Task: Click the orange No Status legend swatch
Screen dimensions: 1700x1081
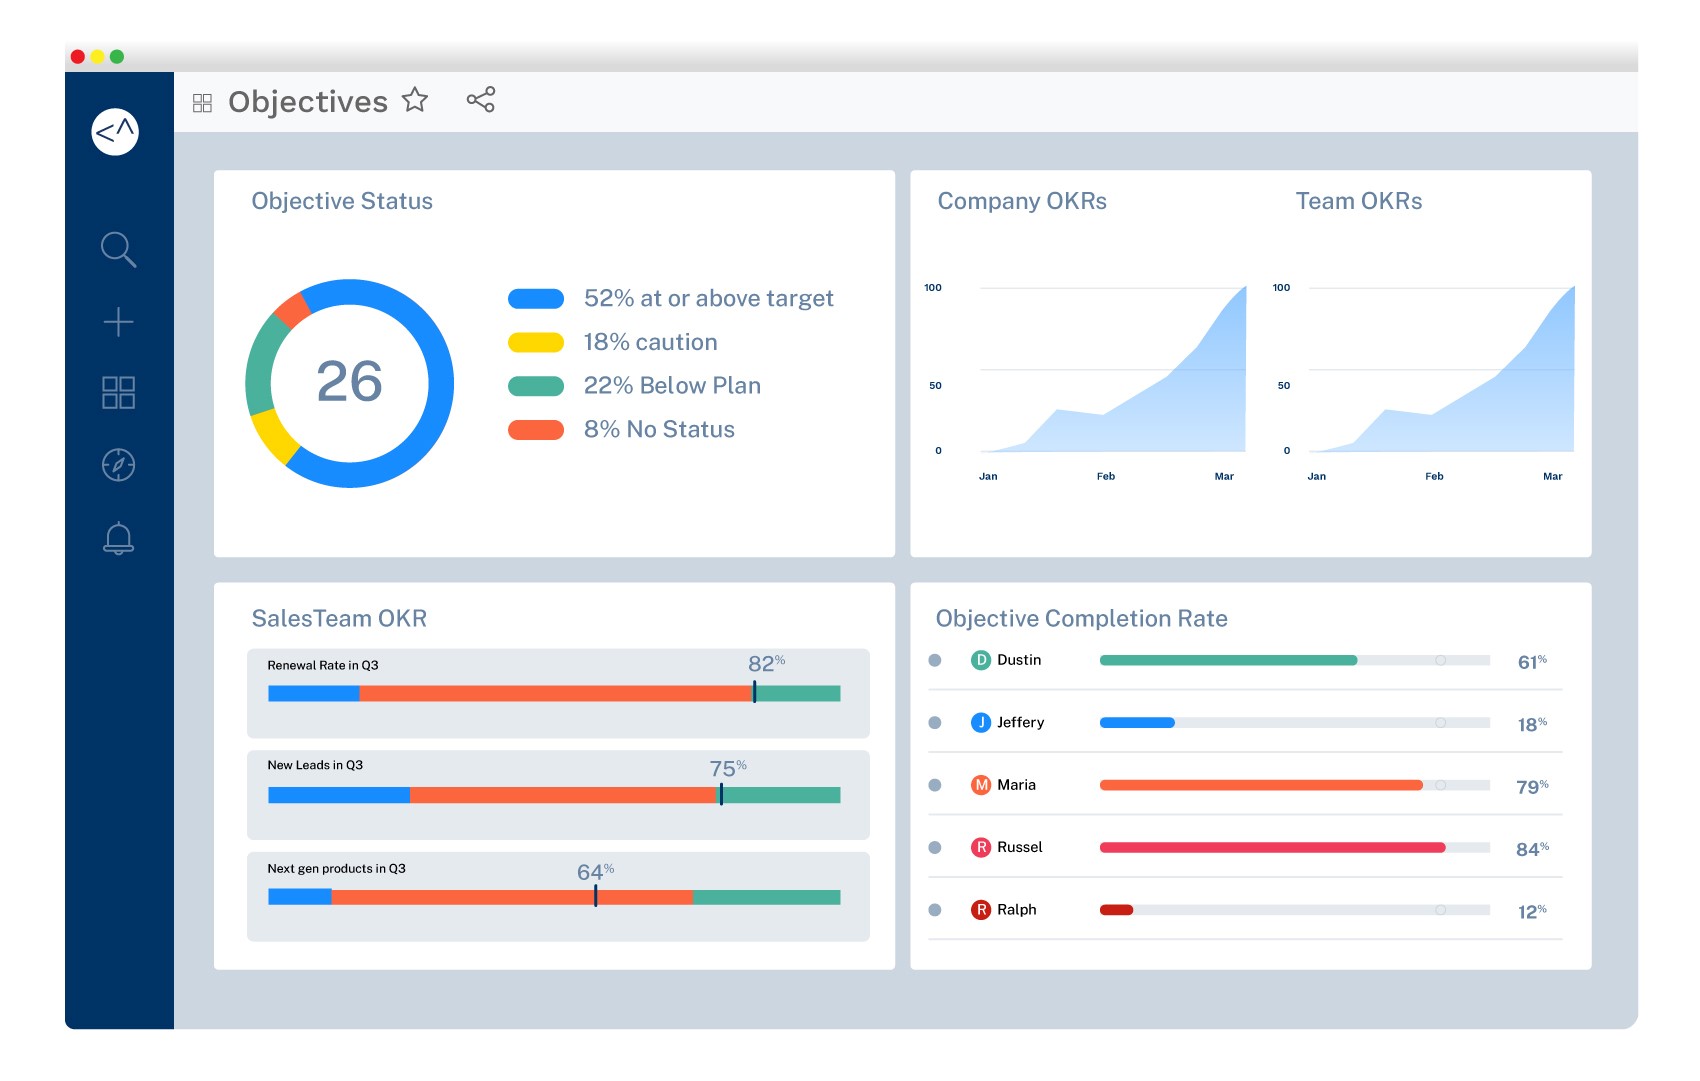Action: click(536, 430)
